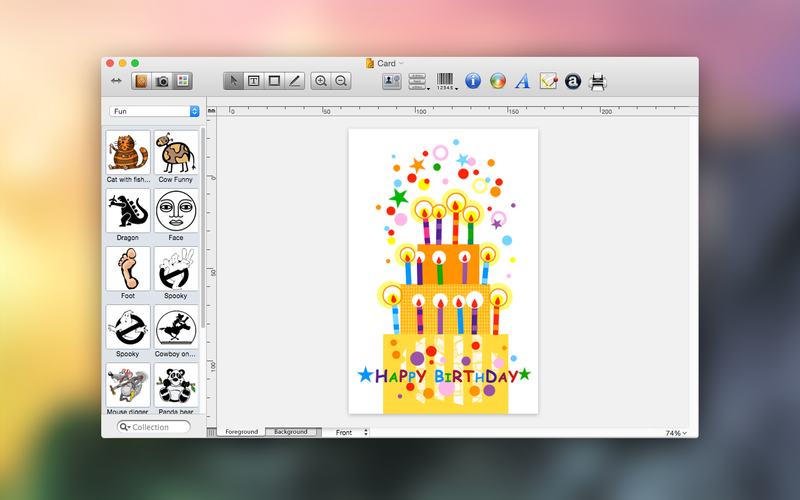Open the Fun category dropdown
Viewport: 800px width, 500px height.
[x=155, y=111]
